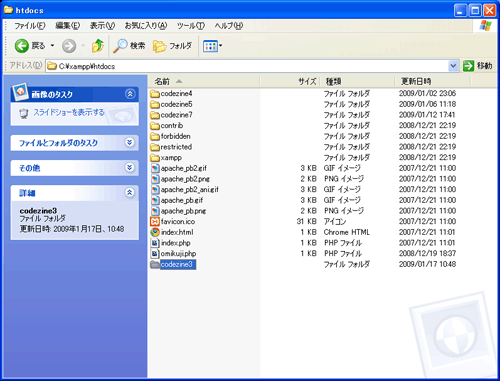The height and width of the screenshot is (381, 500).
Task: Sort by the サイズ column header
Action: point(290,81)
